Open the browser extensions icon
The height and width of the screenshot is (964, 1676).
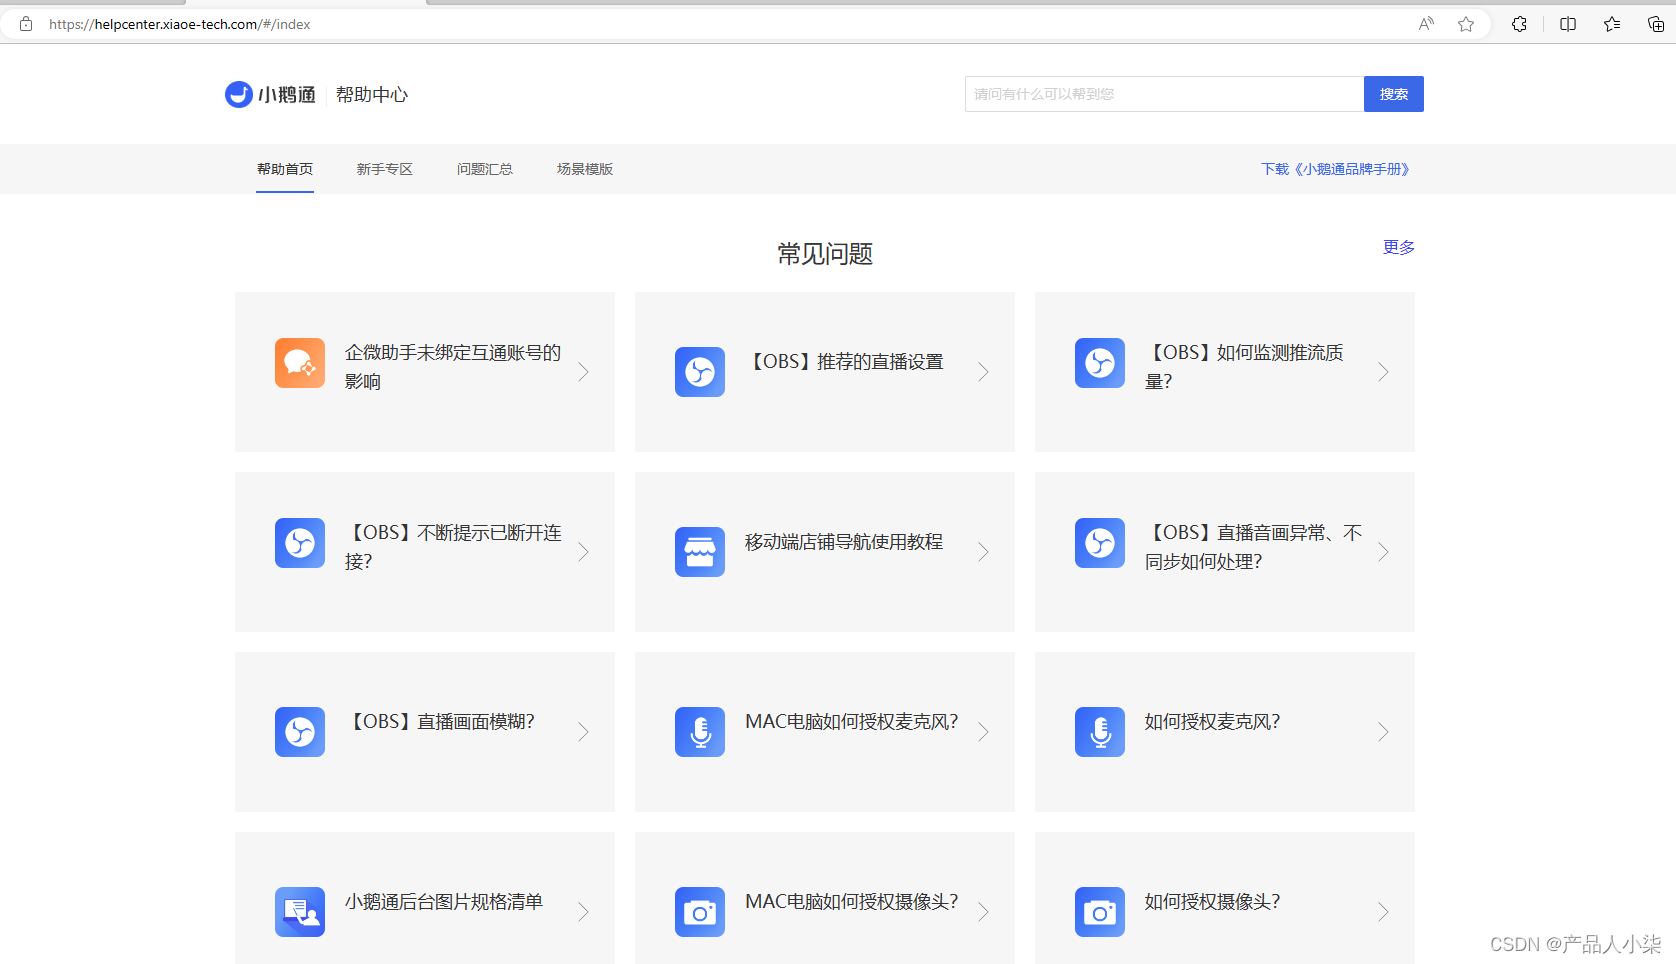click(x=1519, y=24)
